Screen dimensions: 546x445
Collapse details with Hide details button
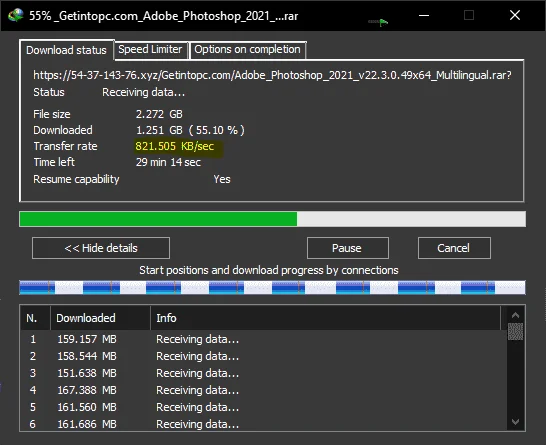tap(101, 248)
